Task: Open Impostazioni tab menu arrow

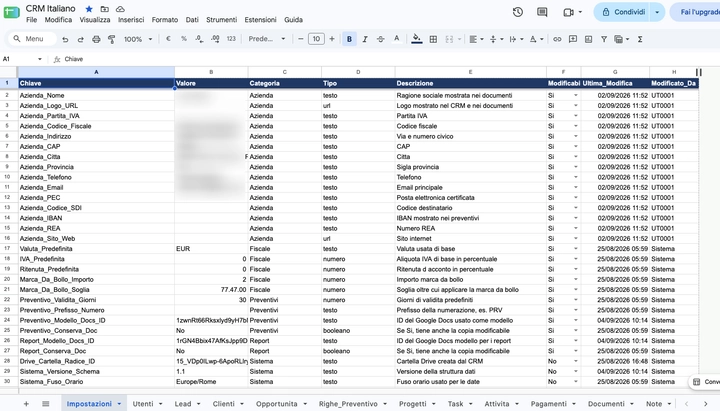Action: tap(119, 404)
